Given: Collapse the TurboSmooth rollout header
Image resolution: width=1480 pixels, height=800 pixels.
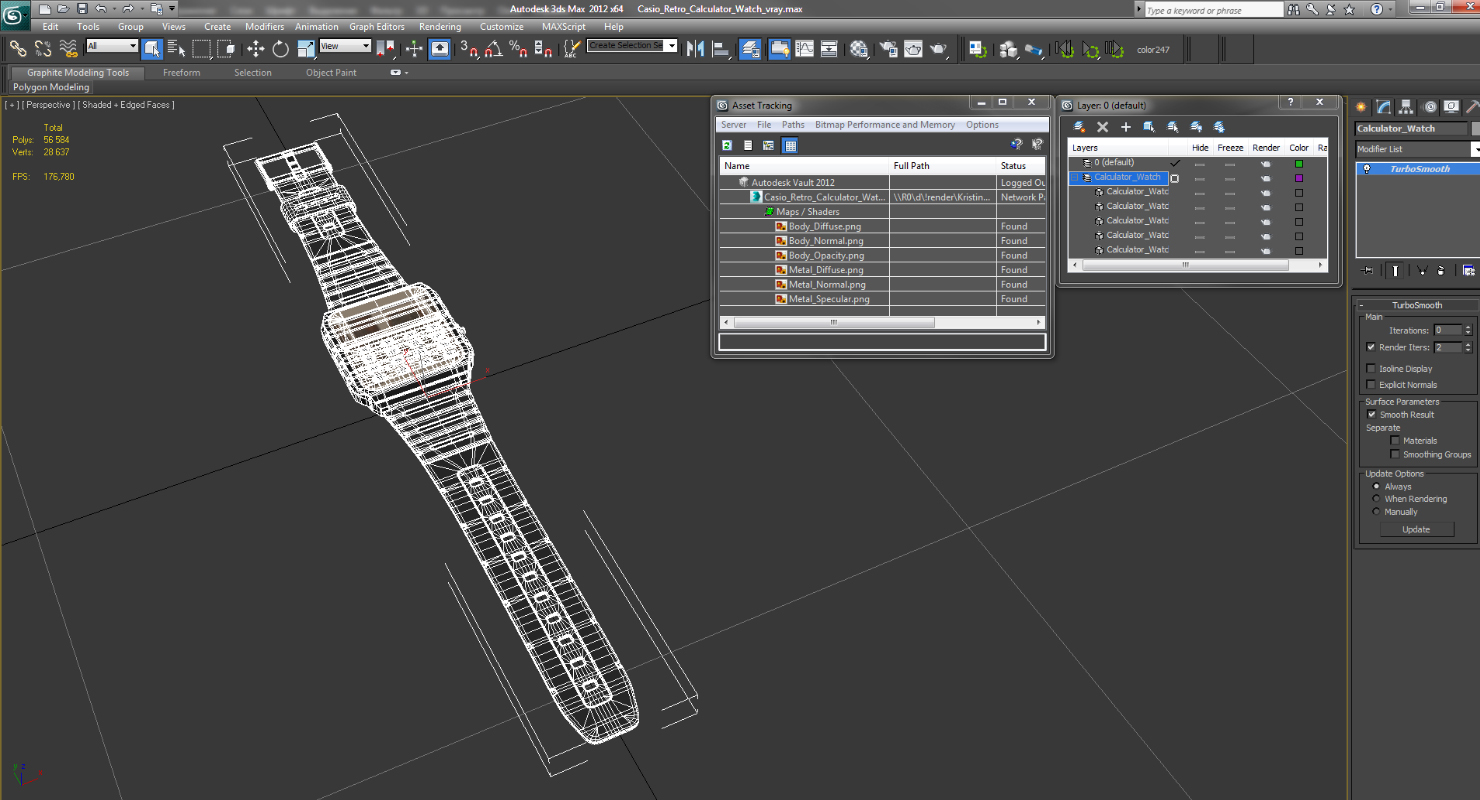Looking at the screenshot, I should [x=1417, y=305].
